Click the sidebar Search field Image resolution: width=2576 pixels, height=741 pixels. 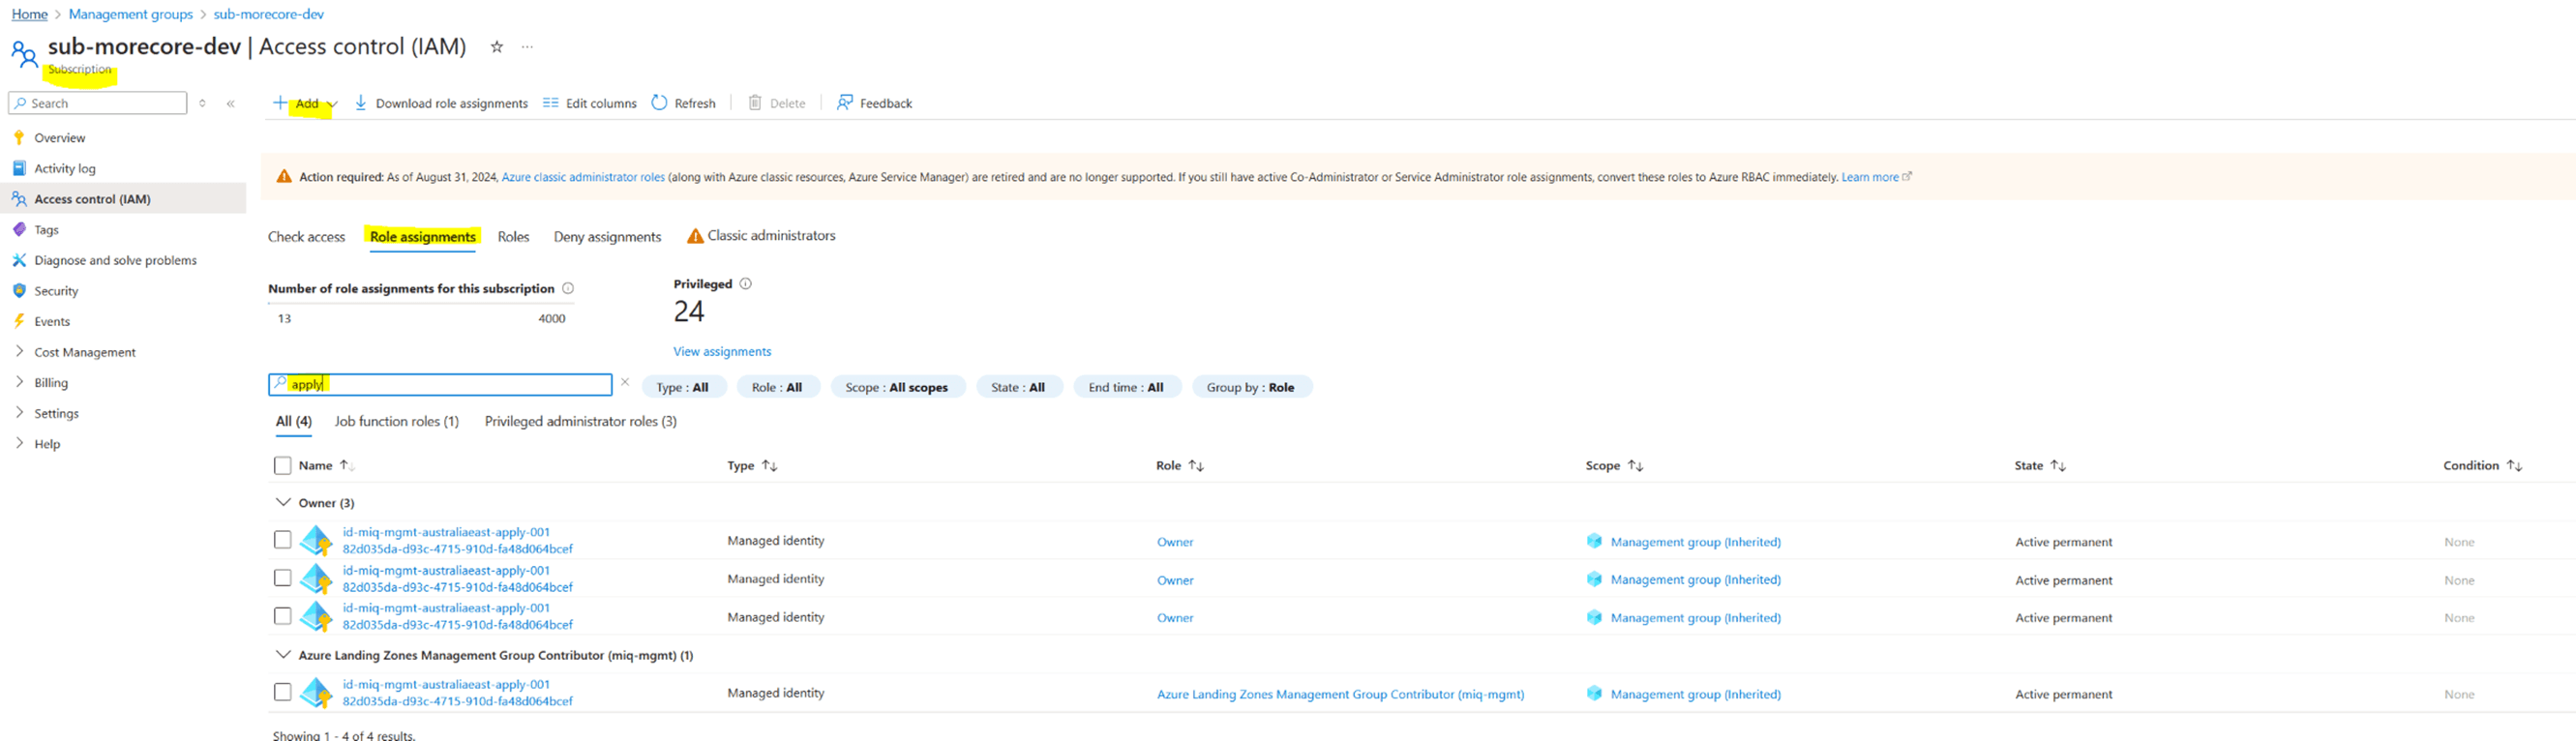98,103
